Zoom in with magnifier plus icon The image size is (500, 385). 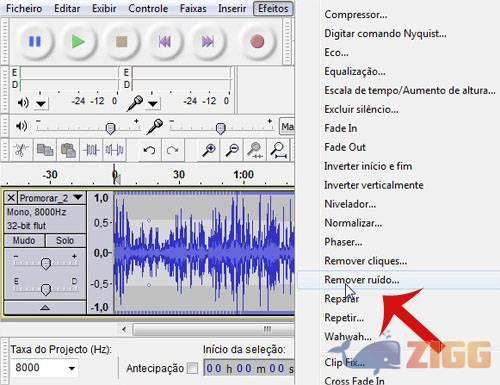click(209, 150)
